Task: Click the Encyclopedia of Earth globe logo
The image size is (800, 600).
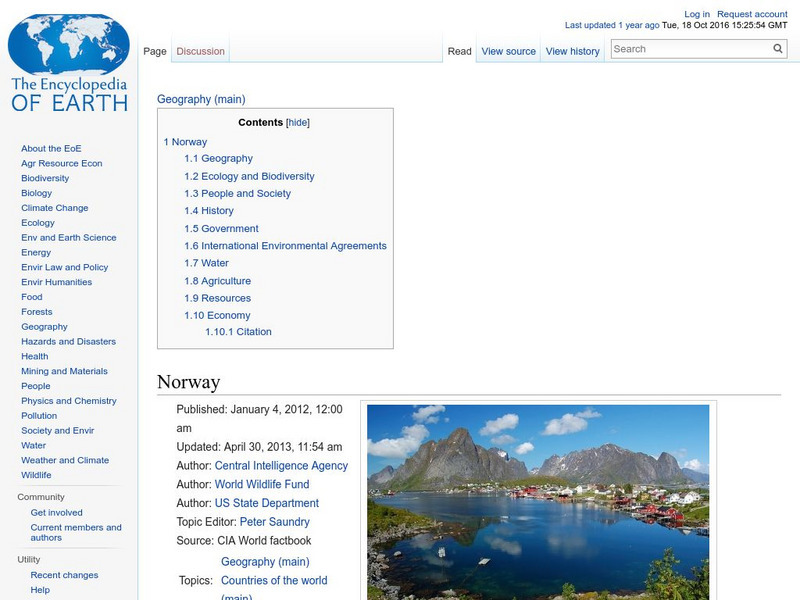Action: [x=68, y=45]
